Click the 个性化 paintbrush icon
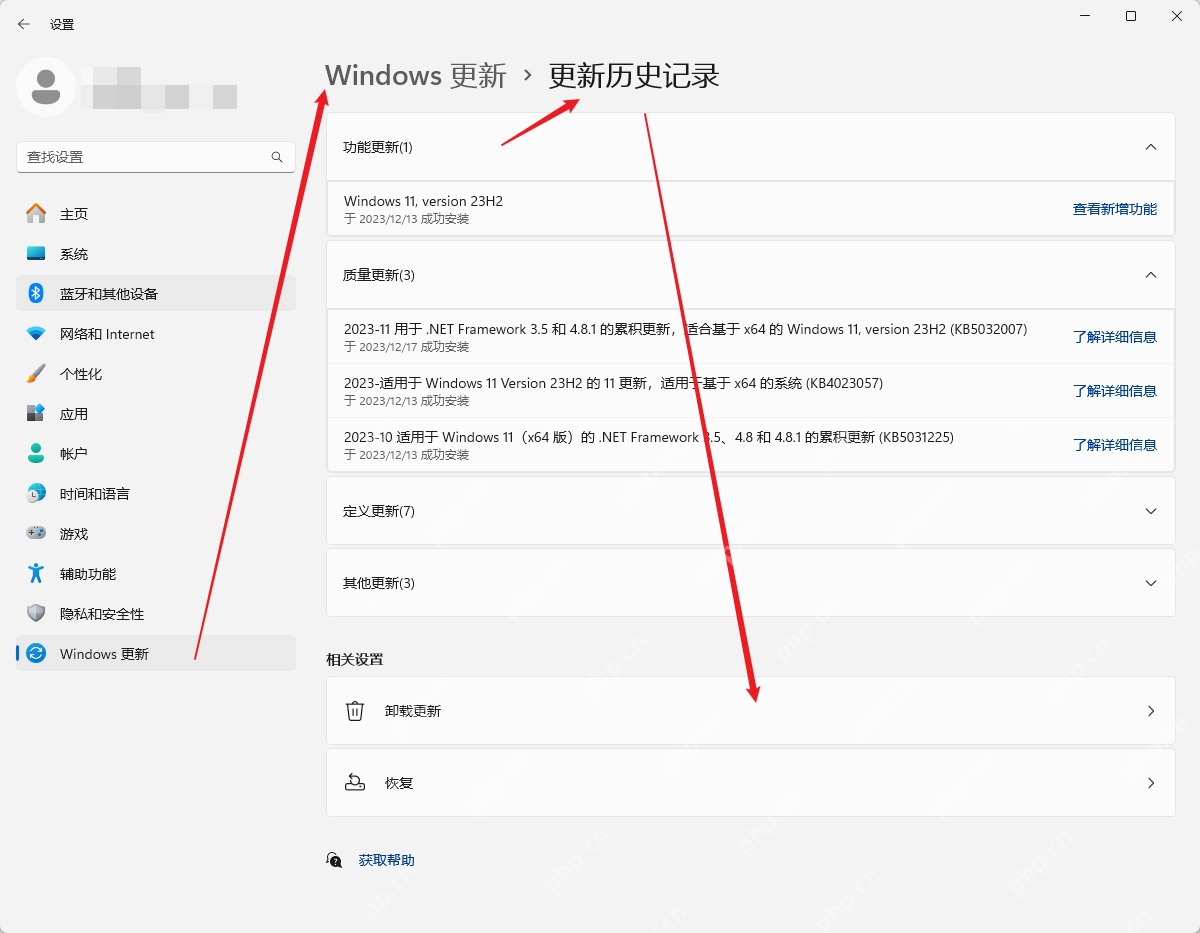The image size is (1200, 933). (x=36, y=373)
